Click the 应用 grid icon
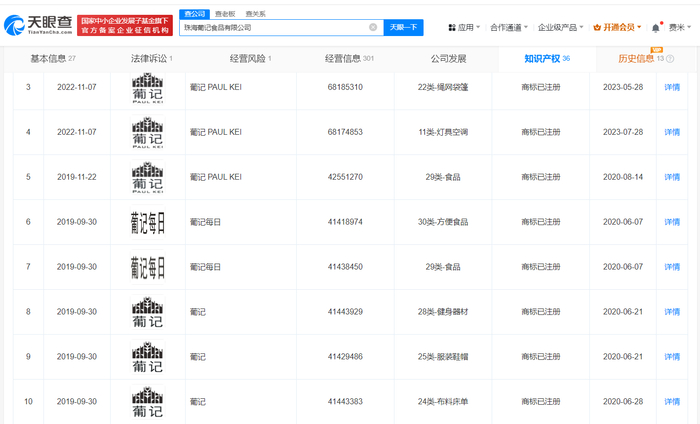Viewport: 700px width, 424px height. [450, 27]
